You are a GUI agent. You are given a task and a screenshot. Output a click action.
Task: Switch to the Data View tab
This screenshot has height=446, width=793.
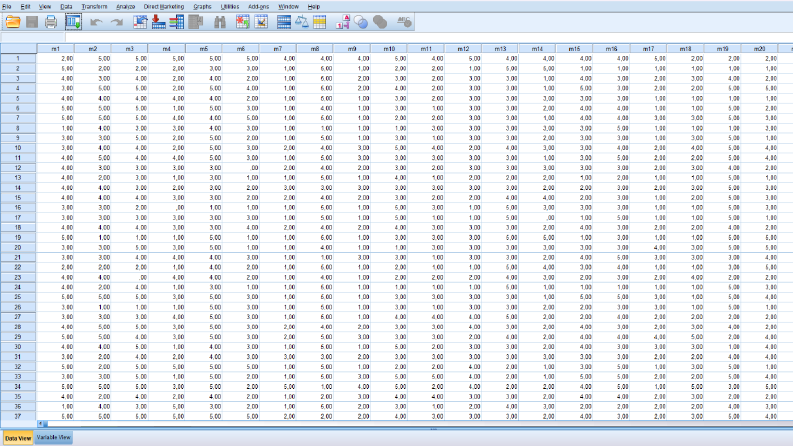(x=18, y=438)
